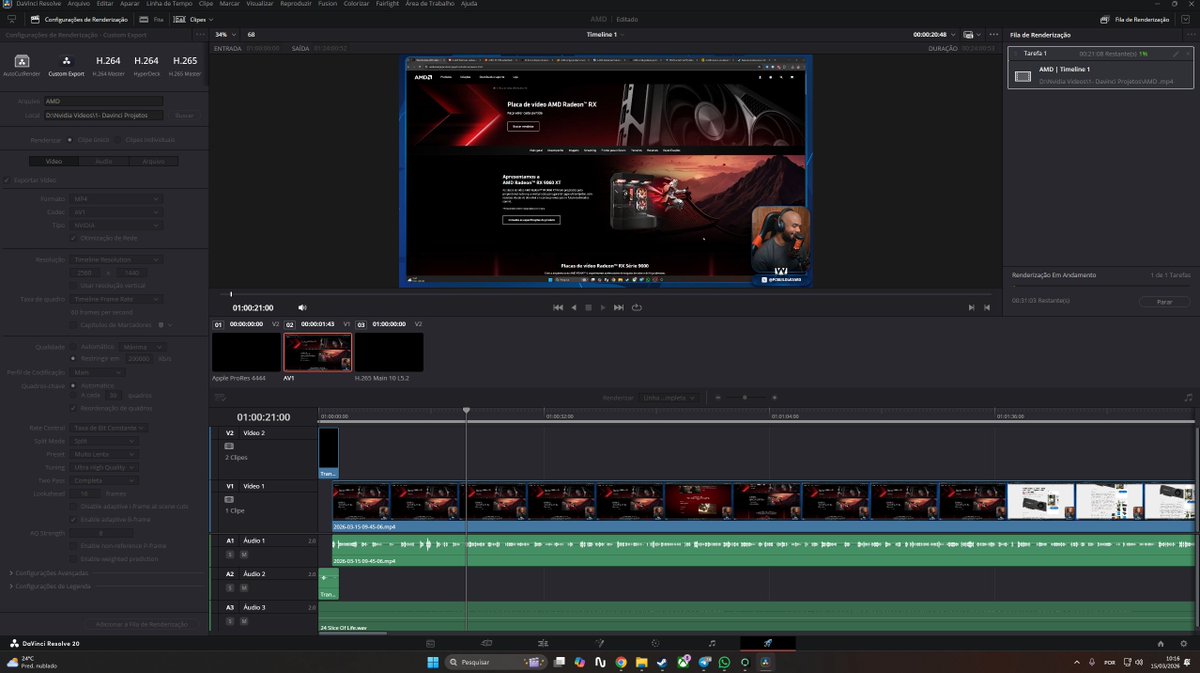Image resolution: width=1200 pixels, height=673 pixels.
Task: Open the Renderizar range dropdown above timeline
Action: pos(667,397)
